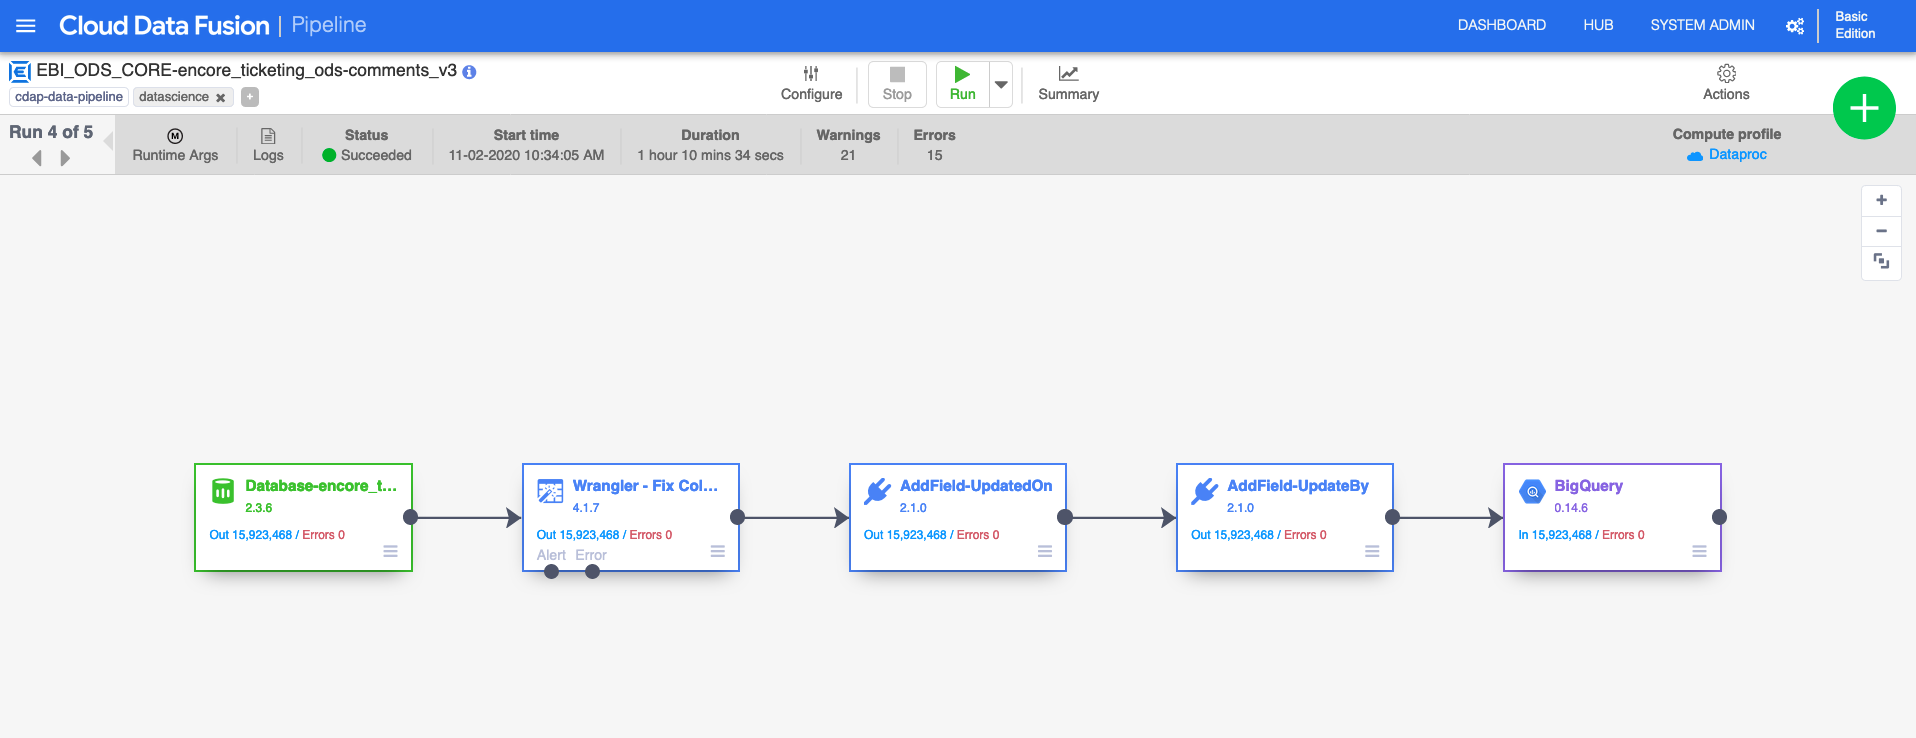Click the BigQuery node output endpoint
The width and height of the screenshot is (1916, 738).
click(x=1719, y=517)
